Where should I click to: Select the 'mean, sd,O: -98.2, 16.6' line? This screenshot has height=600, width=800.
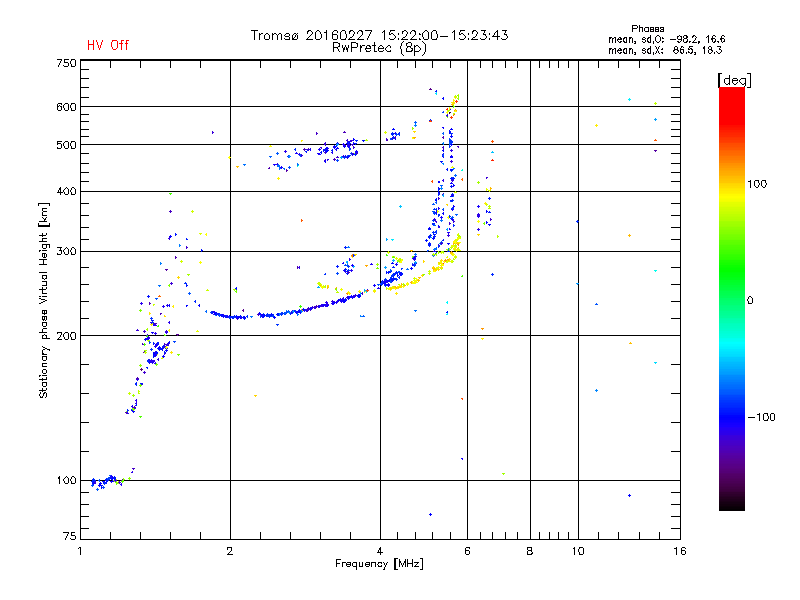[666, 39]
